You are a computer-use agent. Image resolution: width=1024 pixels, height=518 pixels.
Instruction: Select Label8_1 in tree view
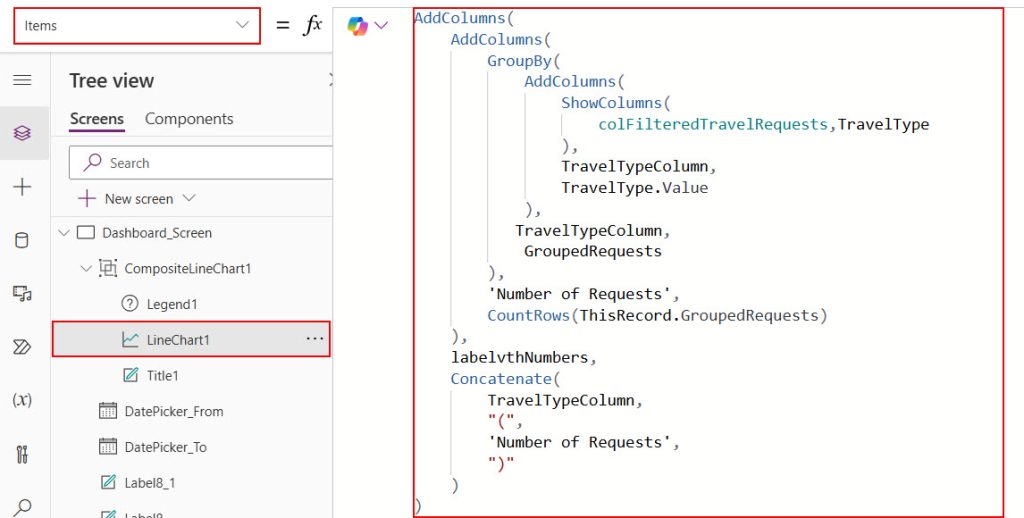coord(150,483)
